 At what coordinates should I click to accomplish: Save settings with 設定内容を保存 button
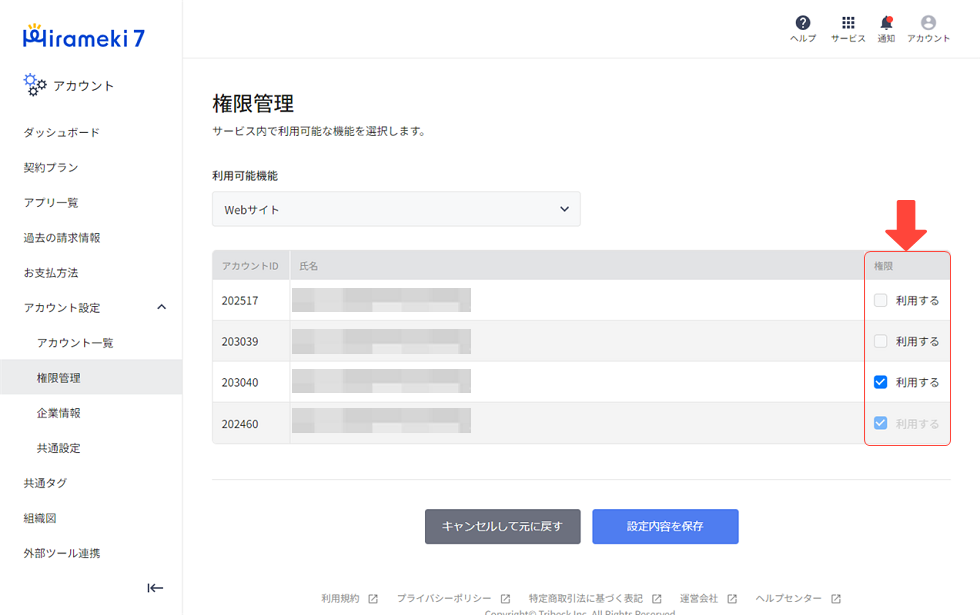[x=665, y=526]
